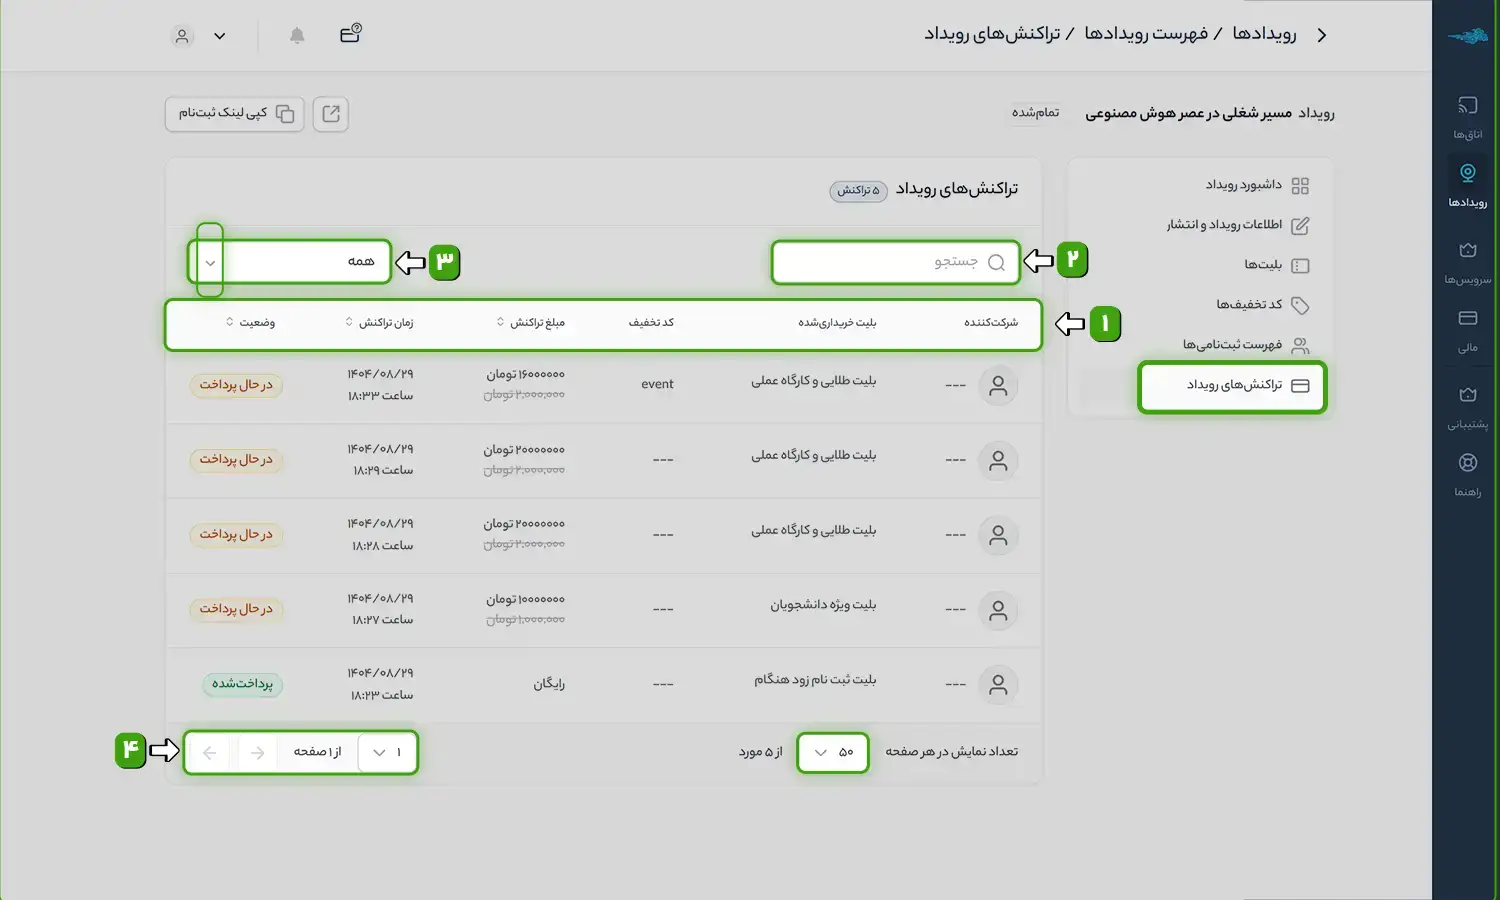Viewport: 1500px width, 900px height.
Task: Open سرویس‌ها in the dark sidebar
Action: [1467, 262]
